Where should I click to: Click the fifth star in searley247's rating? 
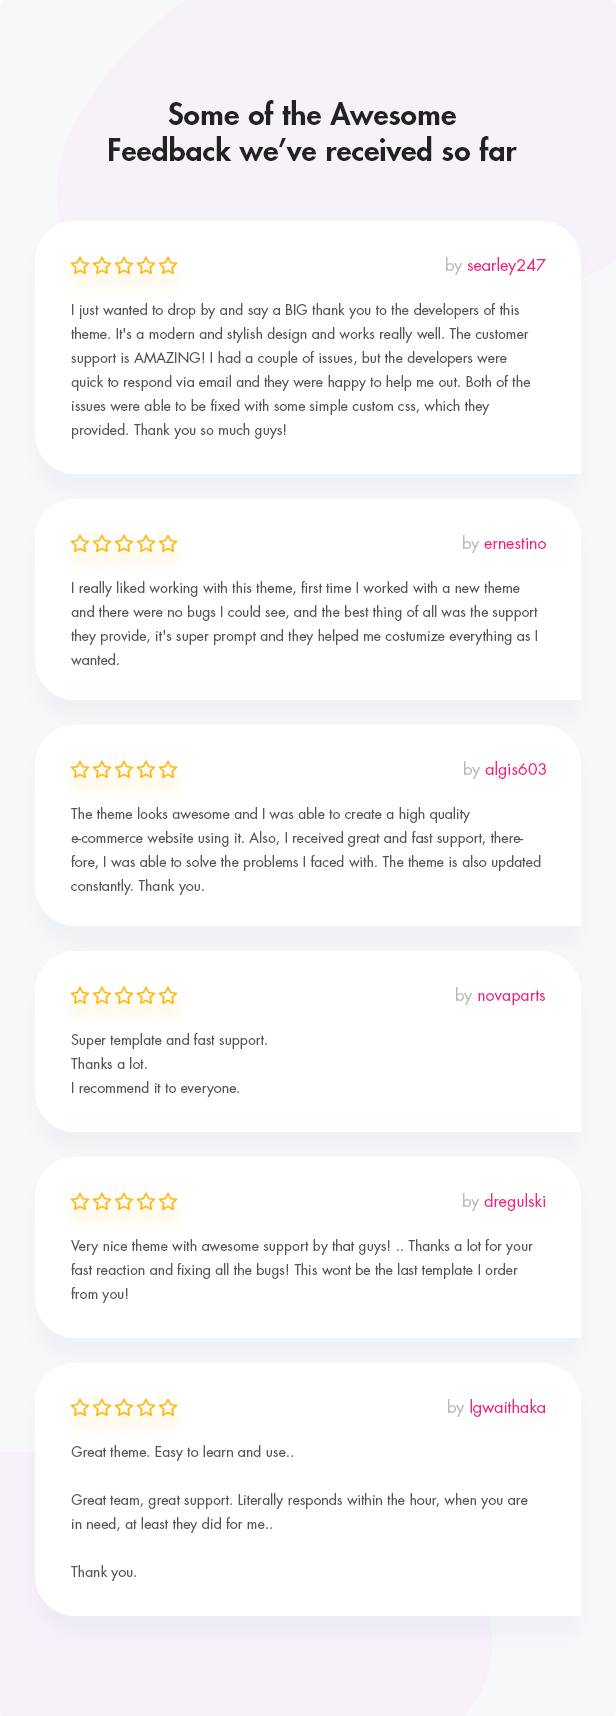168,265
